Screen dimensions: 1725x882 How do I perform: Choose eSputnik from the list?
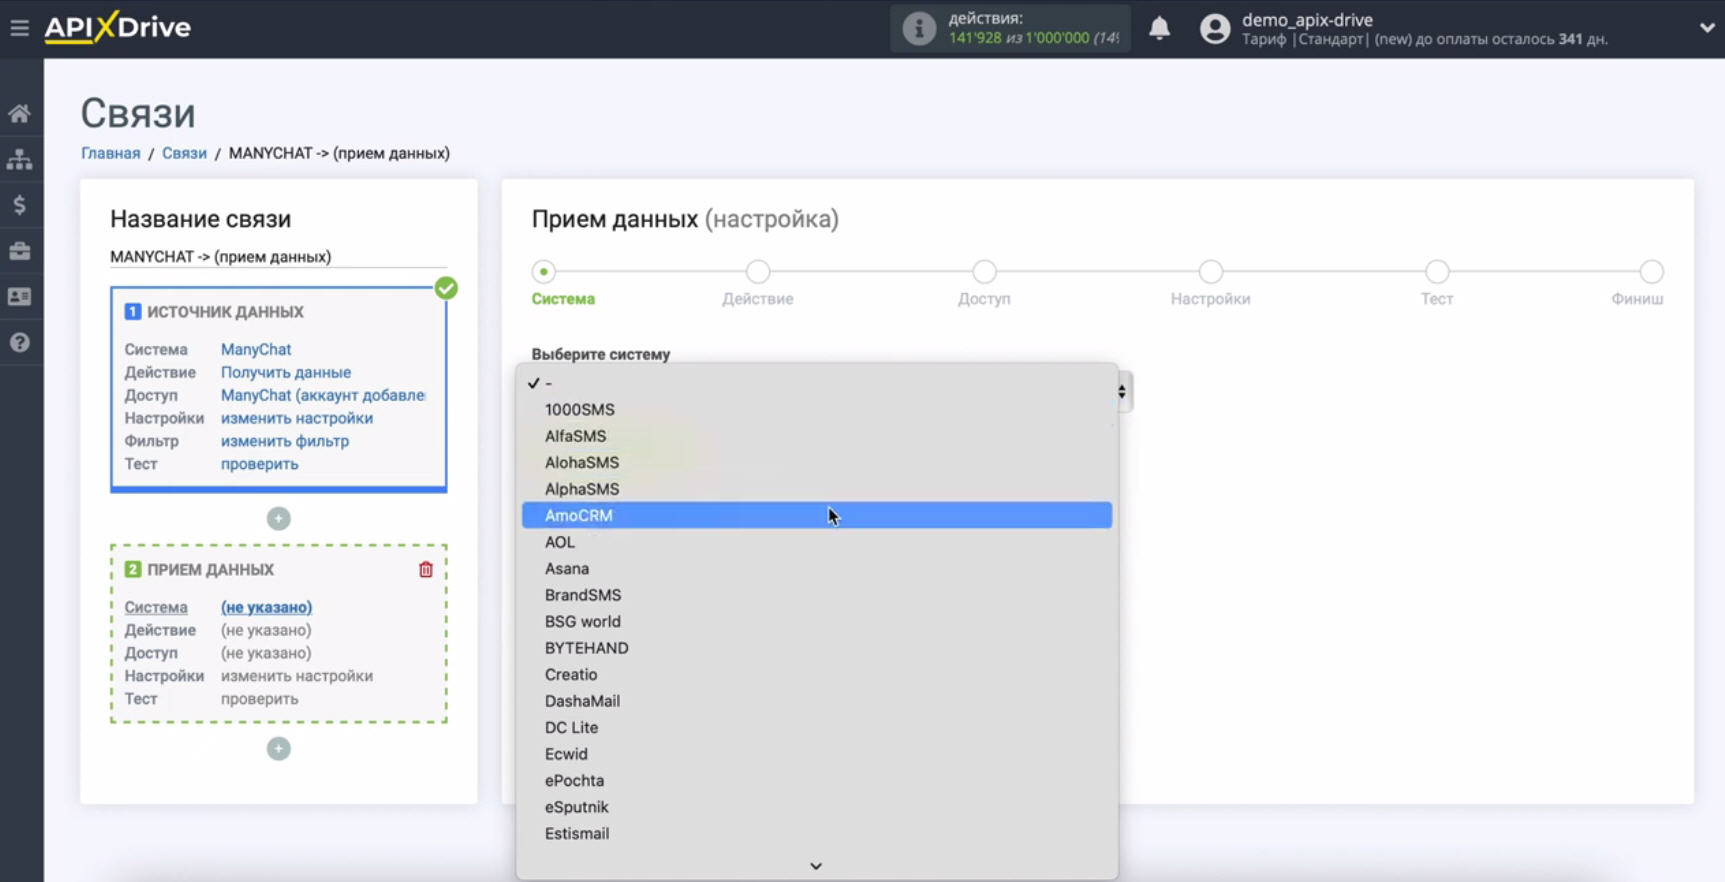[817, 807]
